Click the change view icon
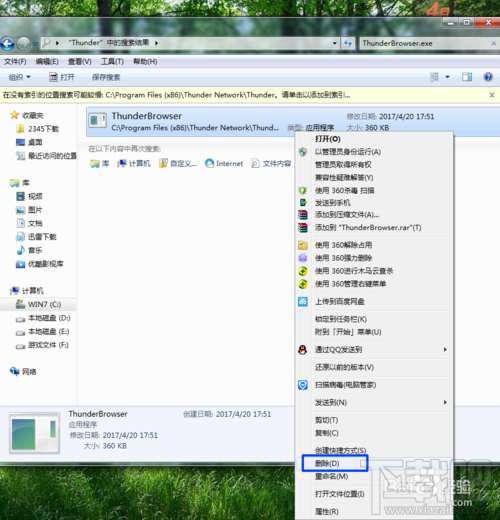Viewport: 500px width, 520px height. (434, 77)
